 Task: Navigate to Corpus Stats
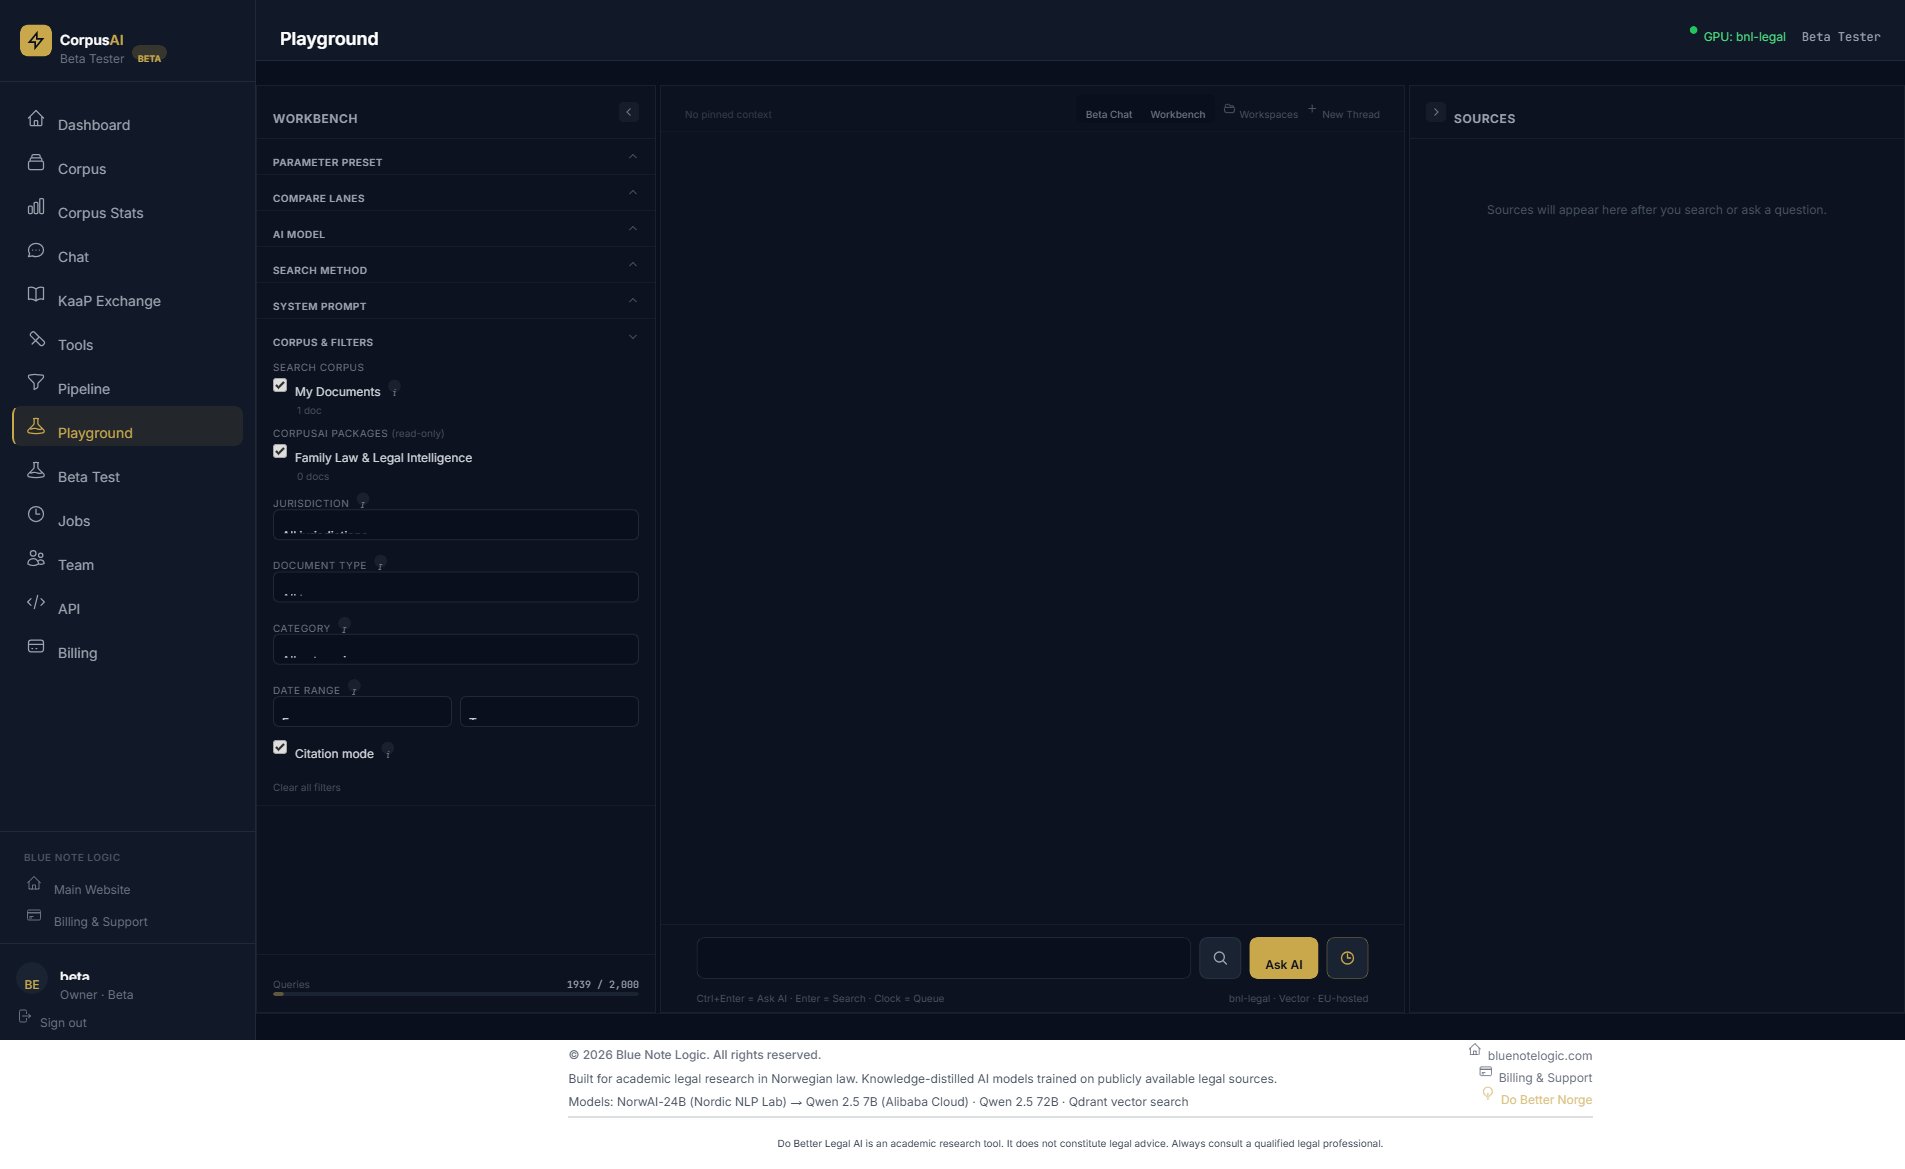100,212
